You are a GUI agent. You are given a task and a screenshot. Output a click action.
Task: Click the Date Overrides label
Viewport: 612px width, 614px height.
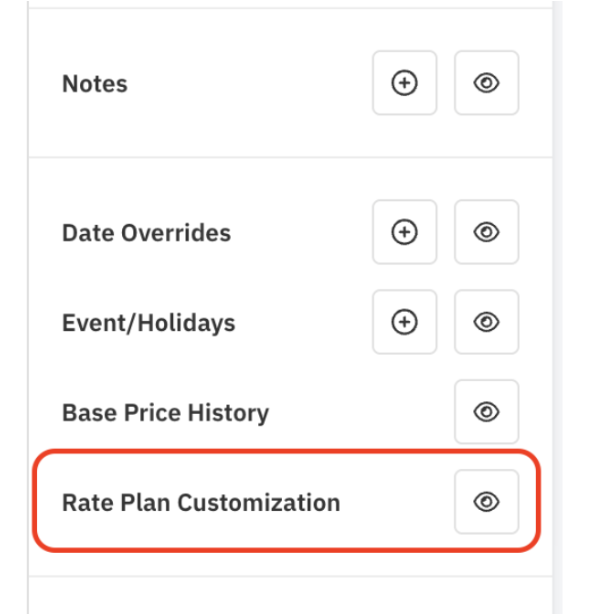146,233
